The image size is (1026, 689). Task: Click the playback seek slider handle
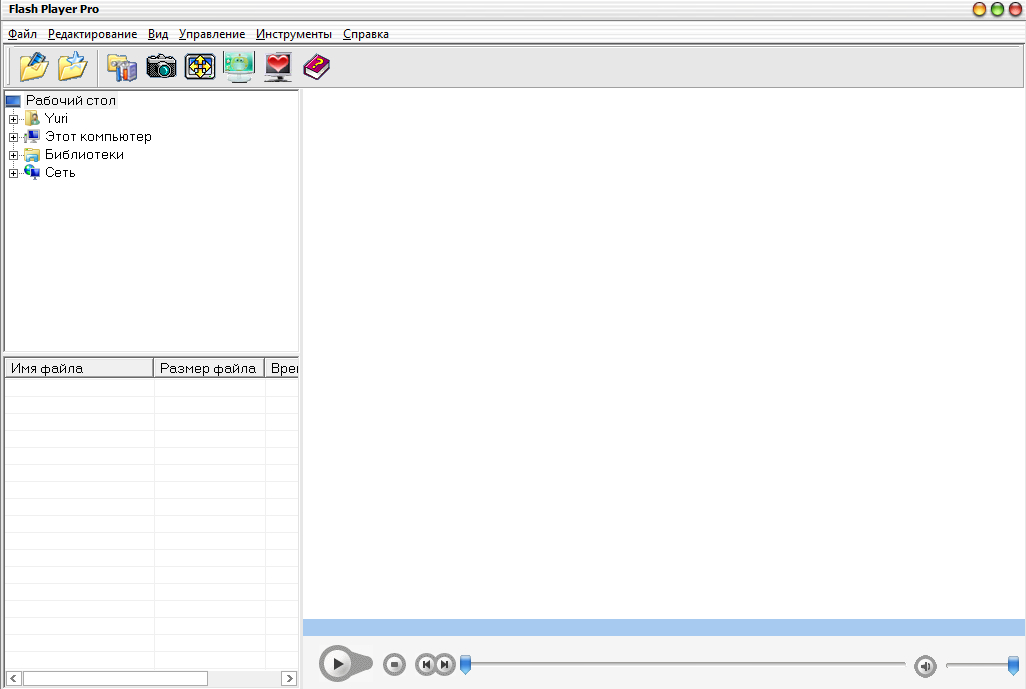click(x=465, y=664)
